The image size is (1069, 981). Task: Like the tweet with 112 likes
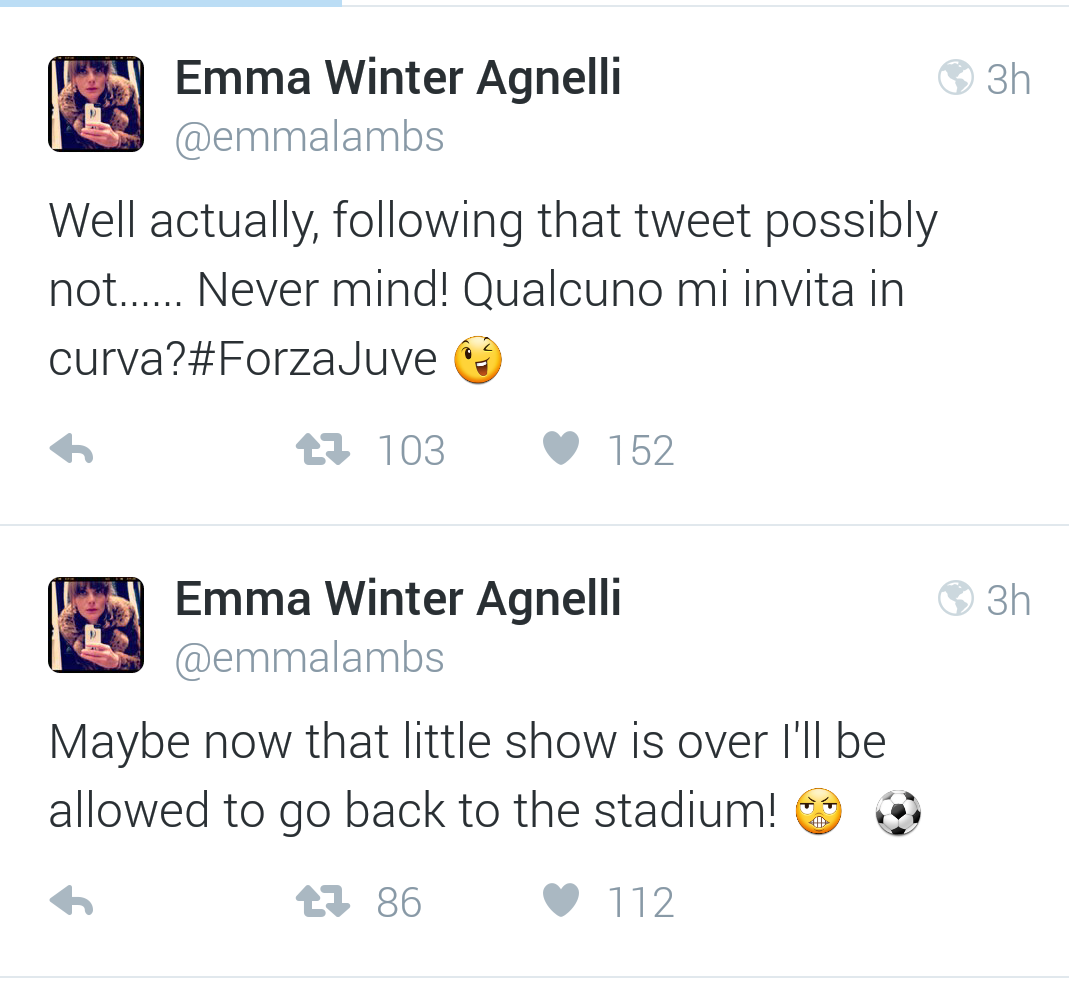[561, 903]
